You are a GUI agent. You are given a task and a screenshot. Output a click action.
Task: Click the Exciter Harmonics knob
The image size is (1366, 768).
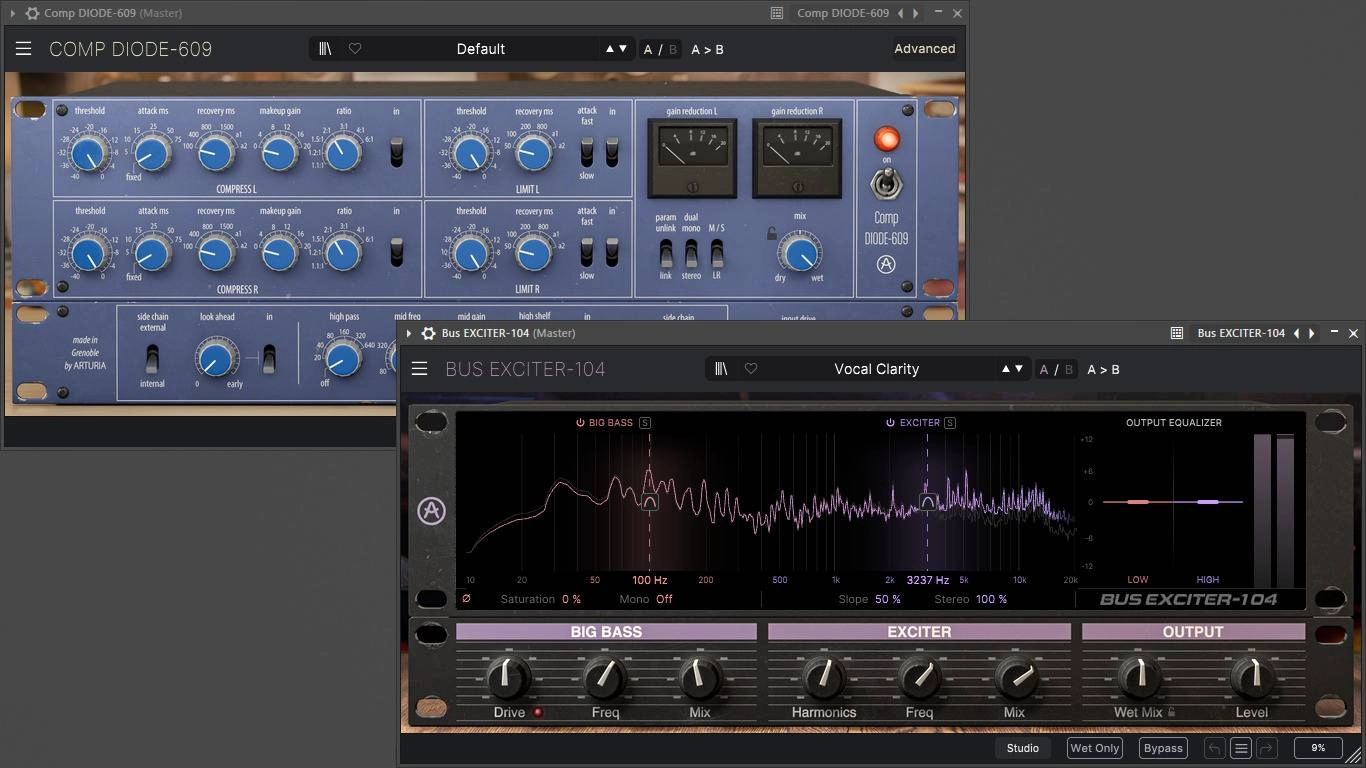coord(824,677)
